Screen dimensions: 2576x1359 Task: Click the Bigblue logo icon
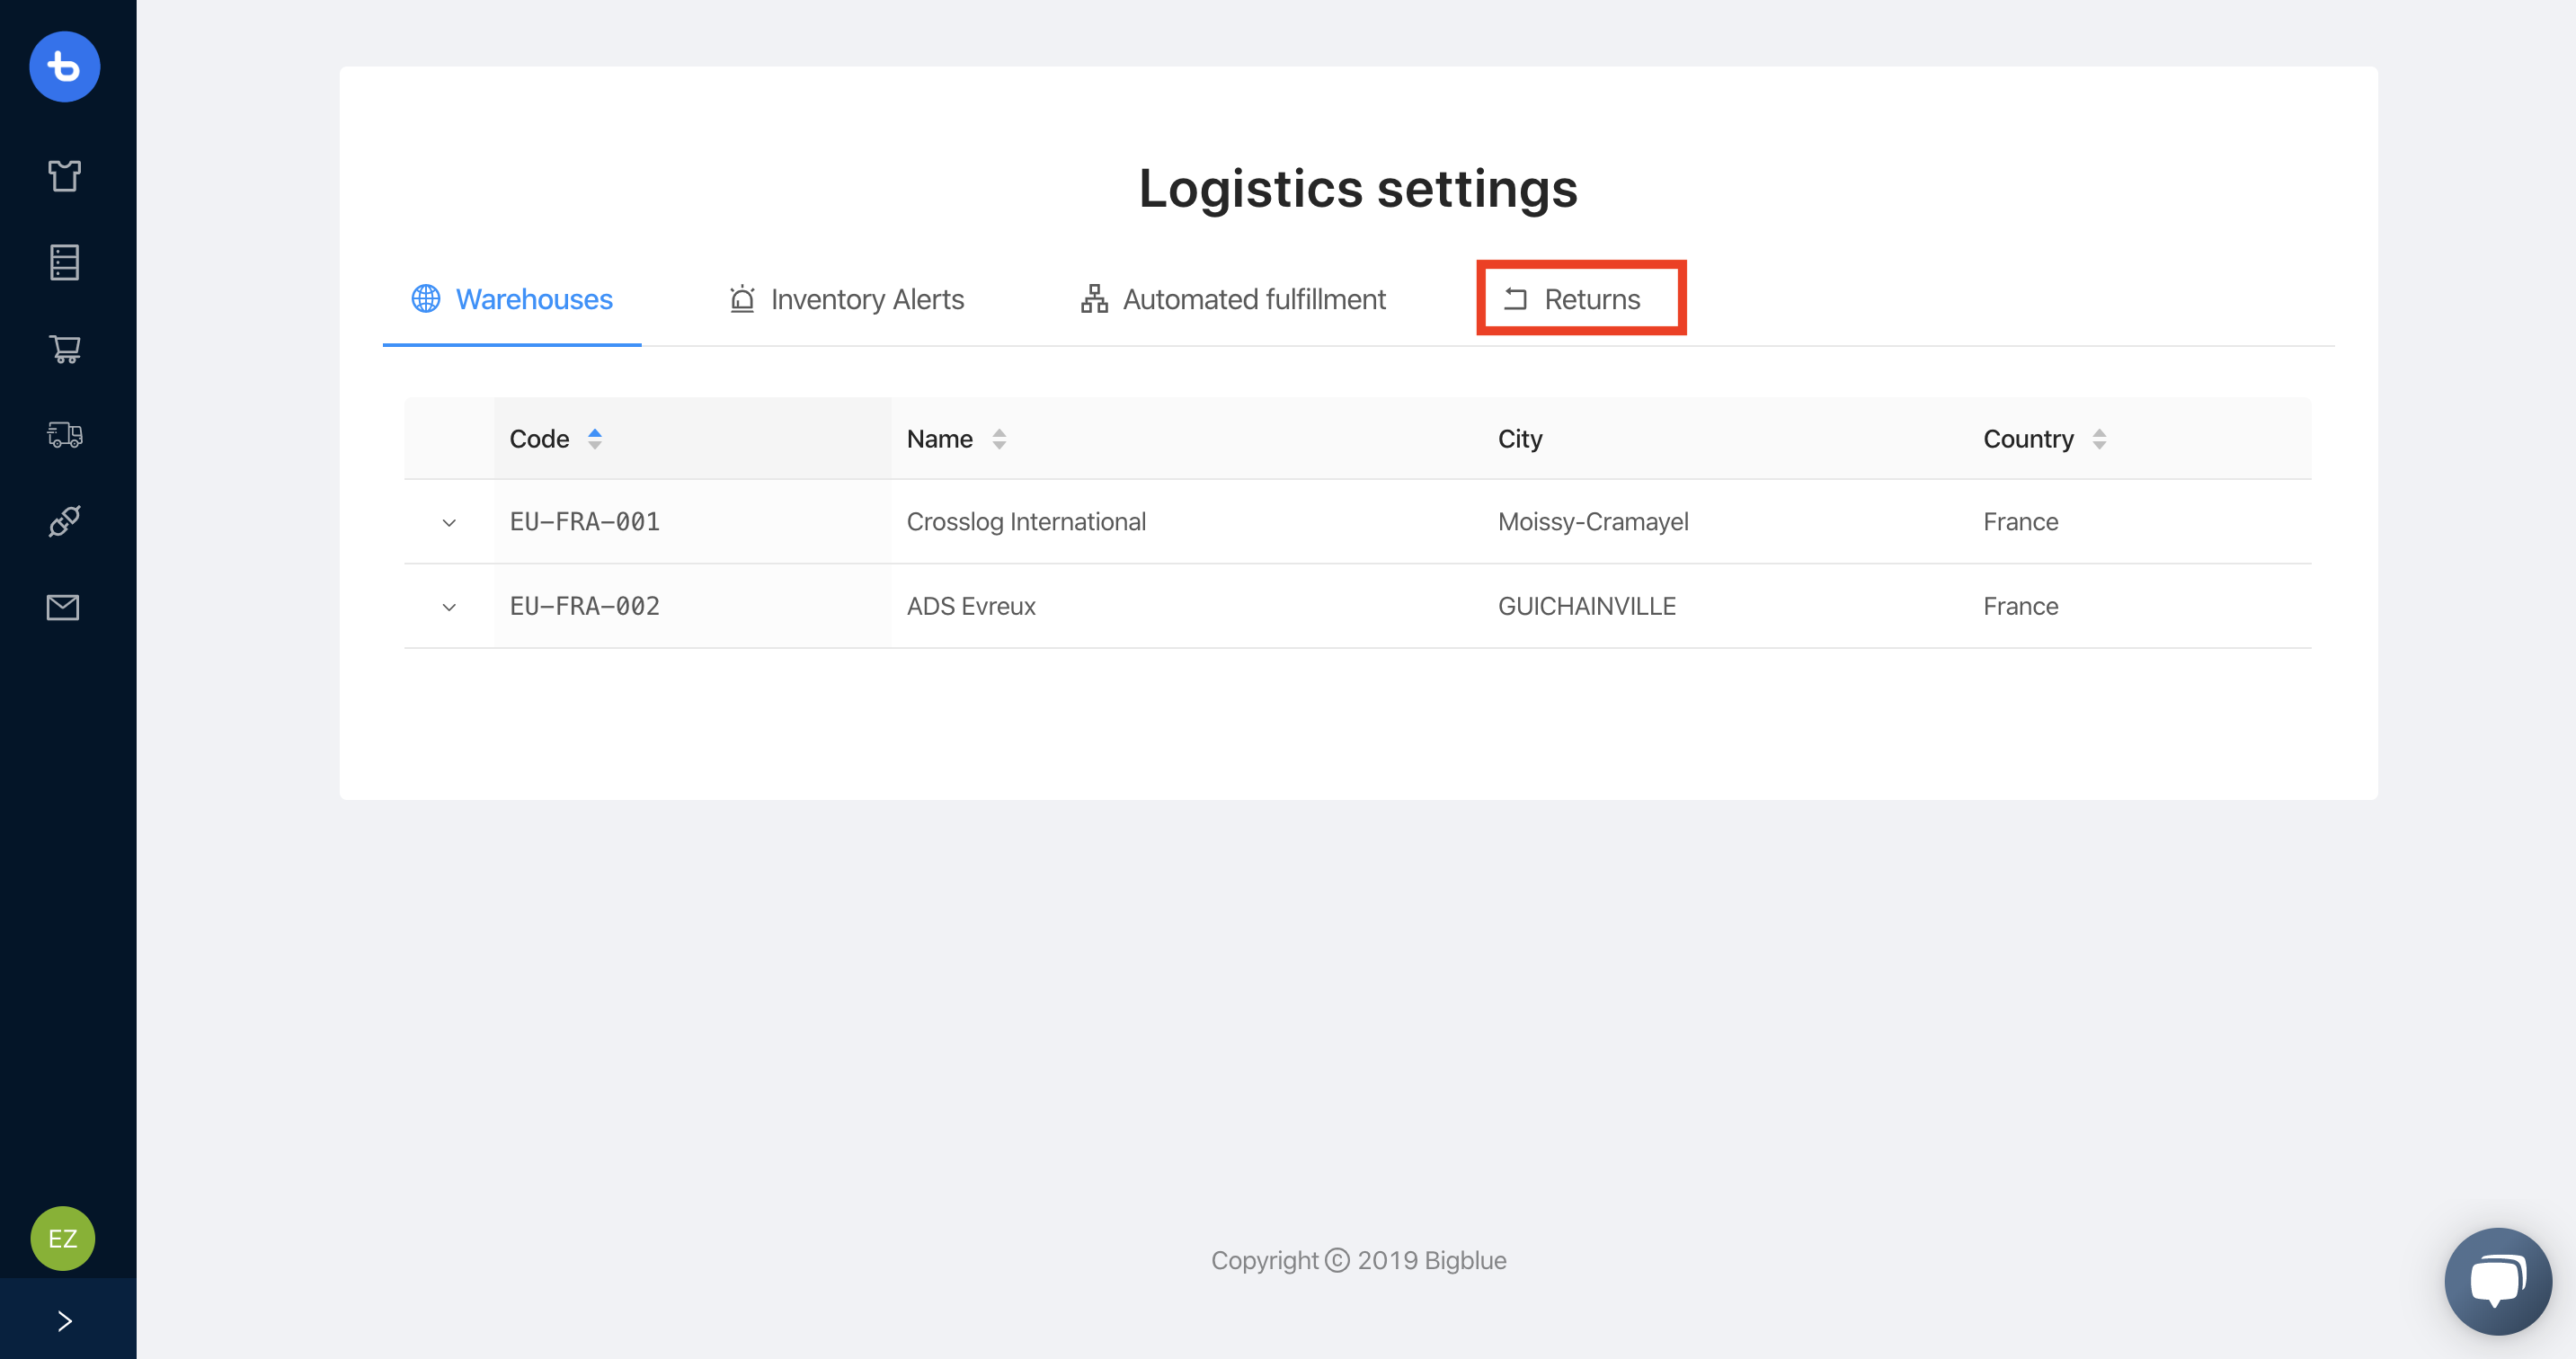(64, 67)
